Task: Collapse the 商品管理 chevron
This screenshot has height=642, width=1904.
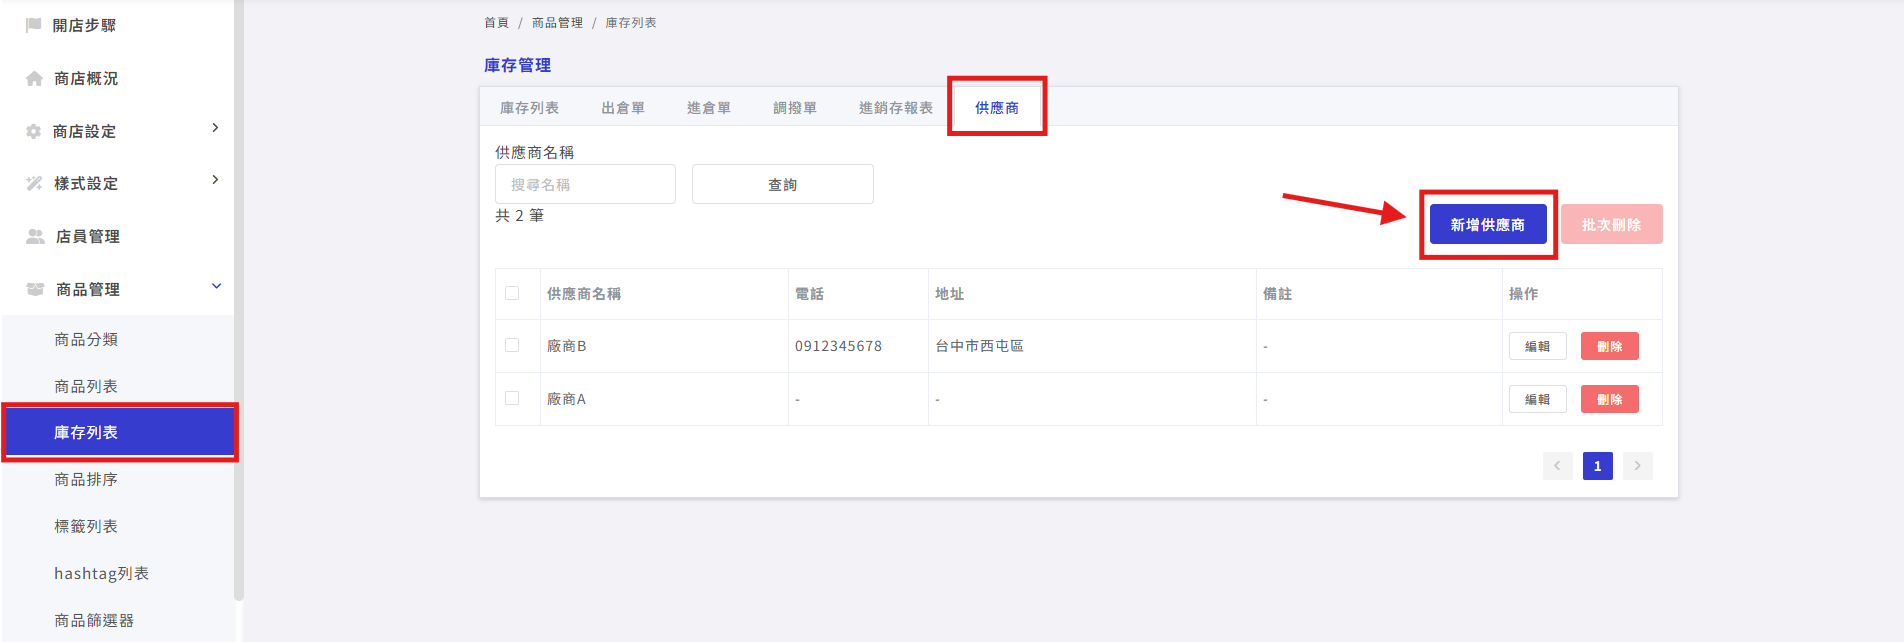Action: pos(216,286)
